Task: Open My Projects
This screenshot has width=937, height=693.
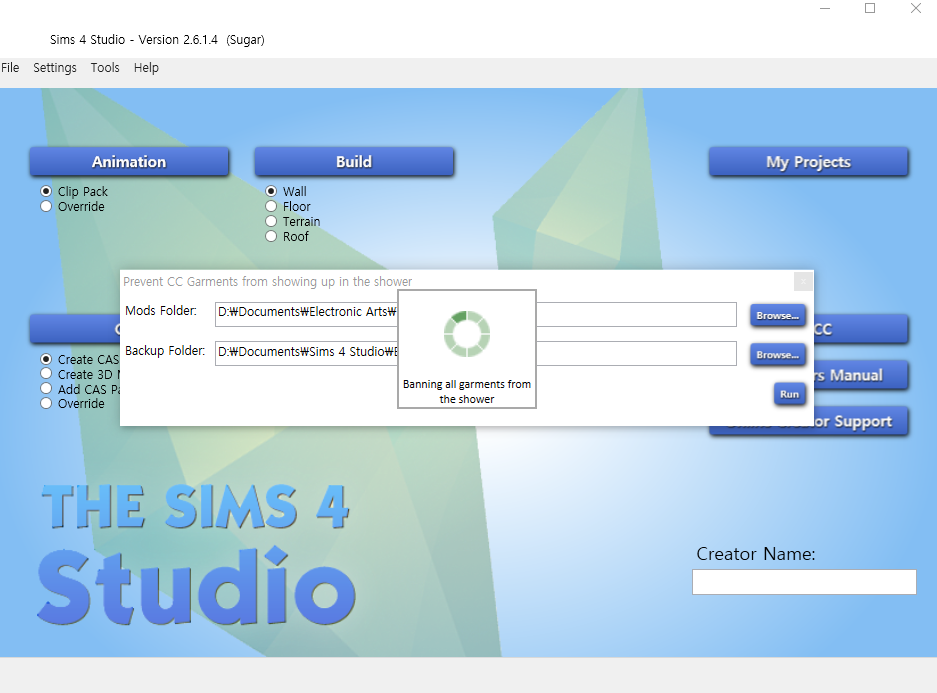Action: tap(809, 162)
